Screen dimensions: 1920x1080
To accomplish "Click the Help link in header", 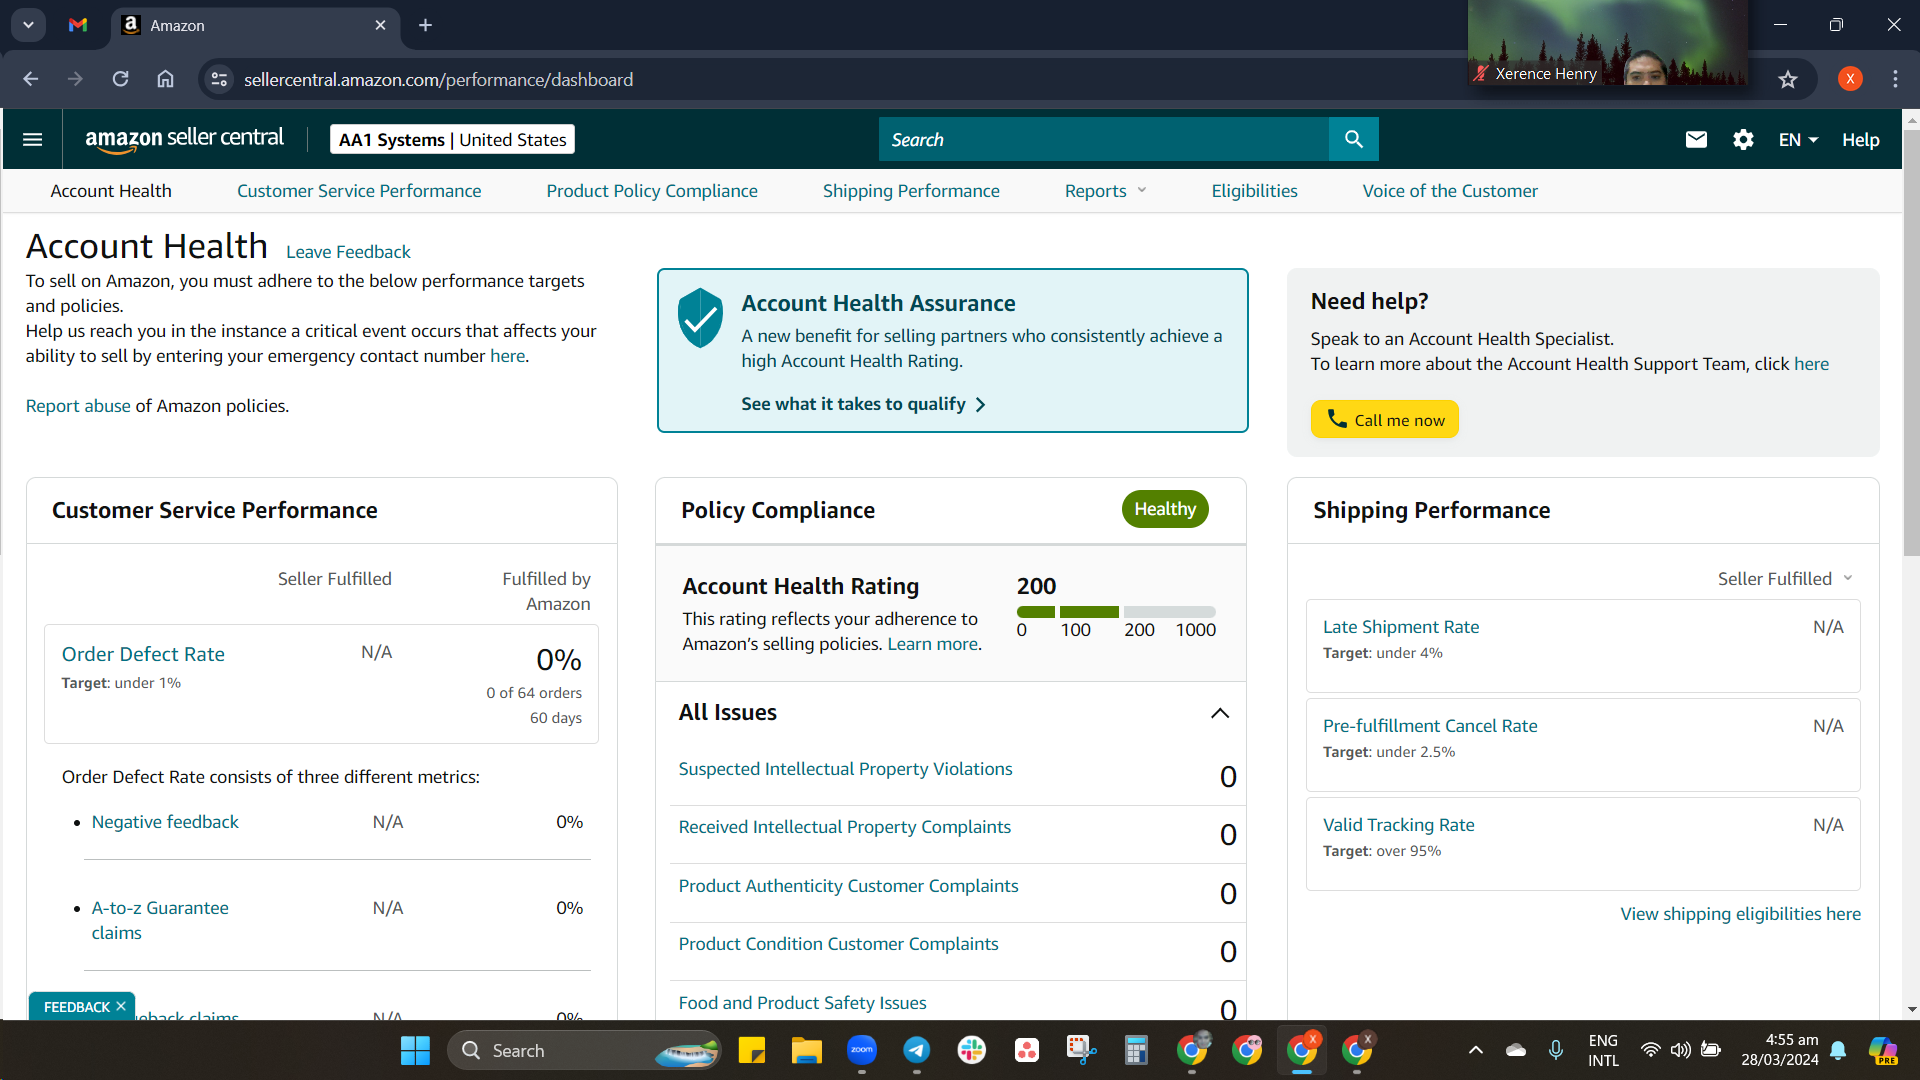I will (1861, 140).
